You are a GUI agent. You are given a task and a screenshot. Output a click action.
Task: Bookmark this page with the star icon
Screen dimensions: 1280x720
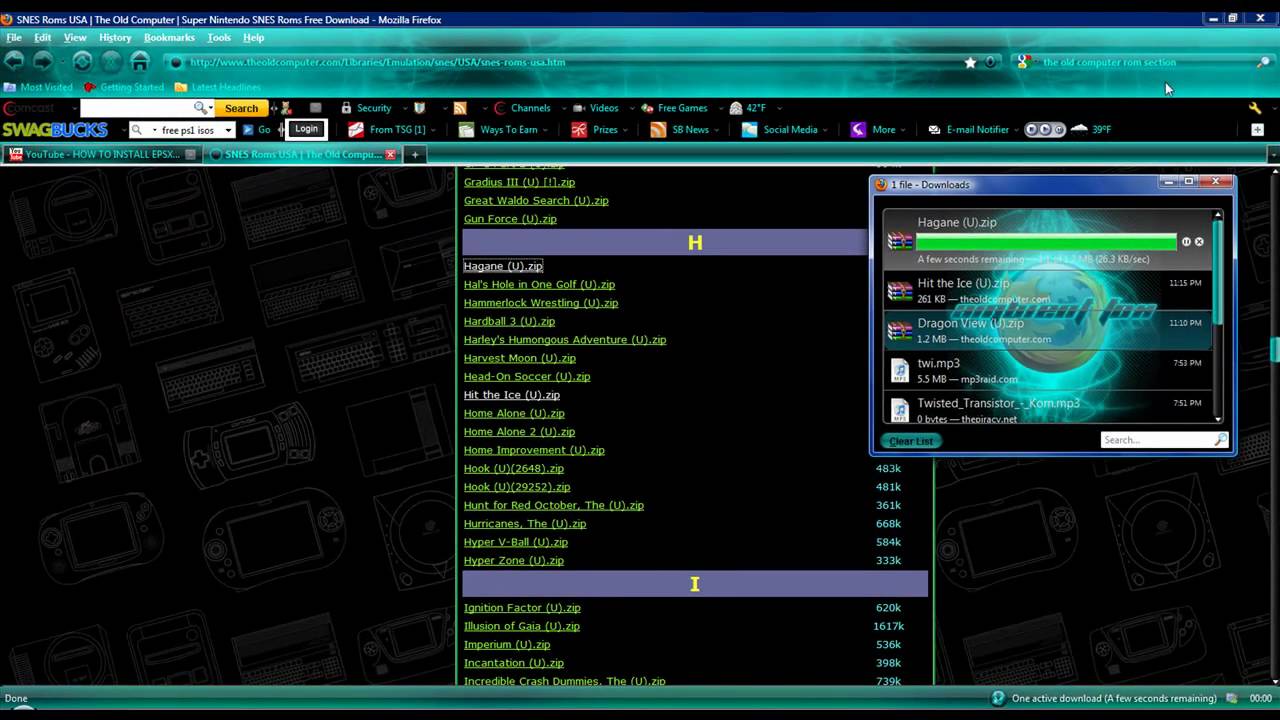(x=970, y=62)
